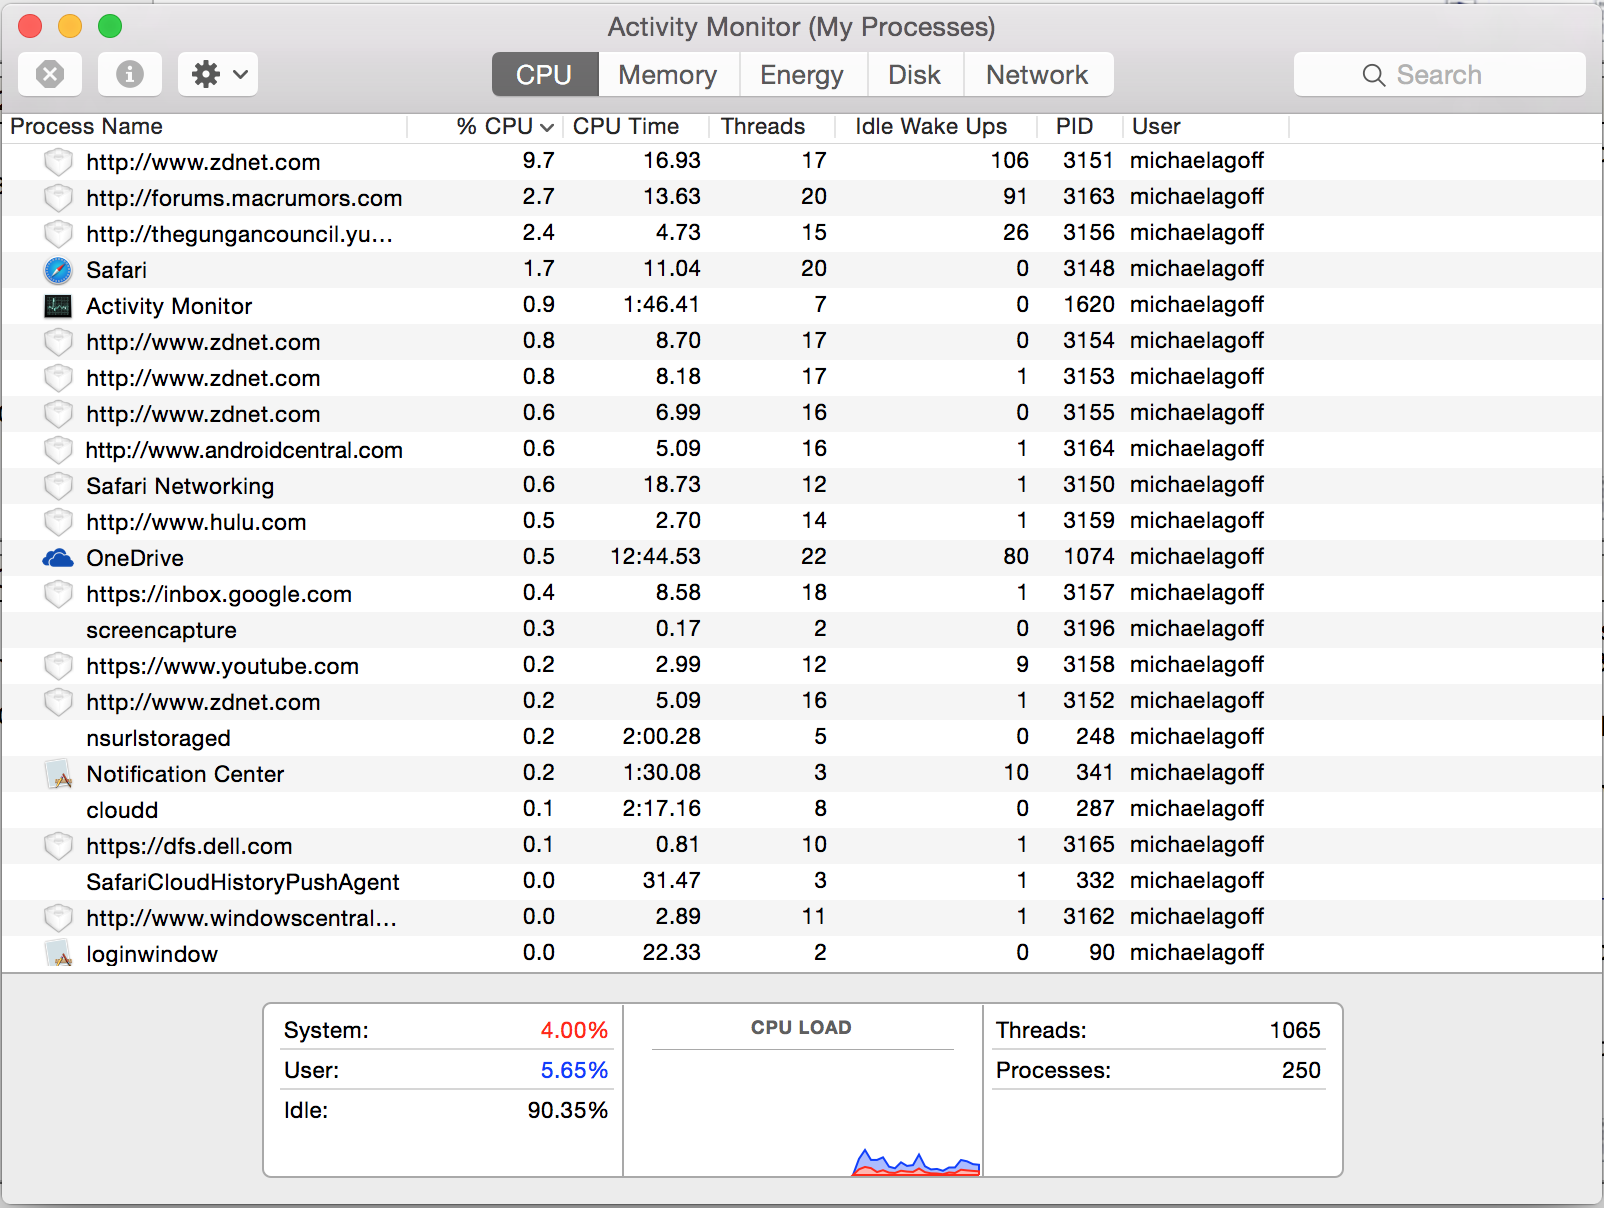Click shield icon for zdnet process PID 3154
Image resolution: width=1604 pixels, height=1208 pixels.
click(x=58, y=342)
